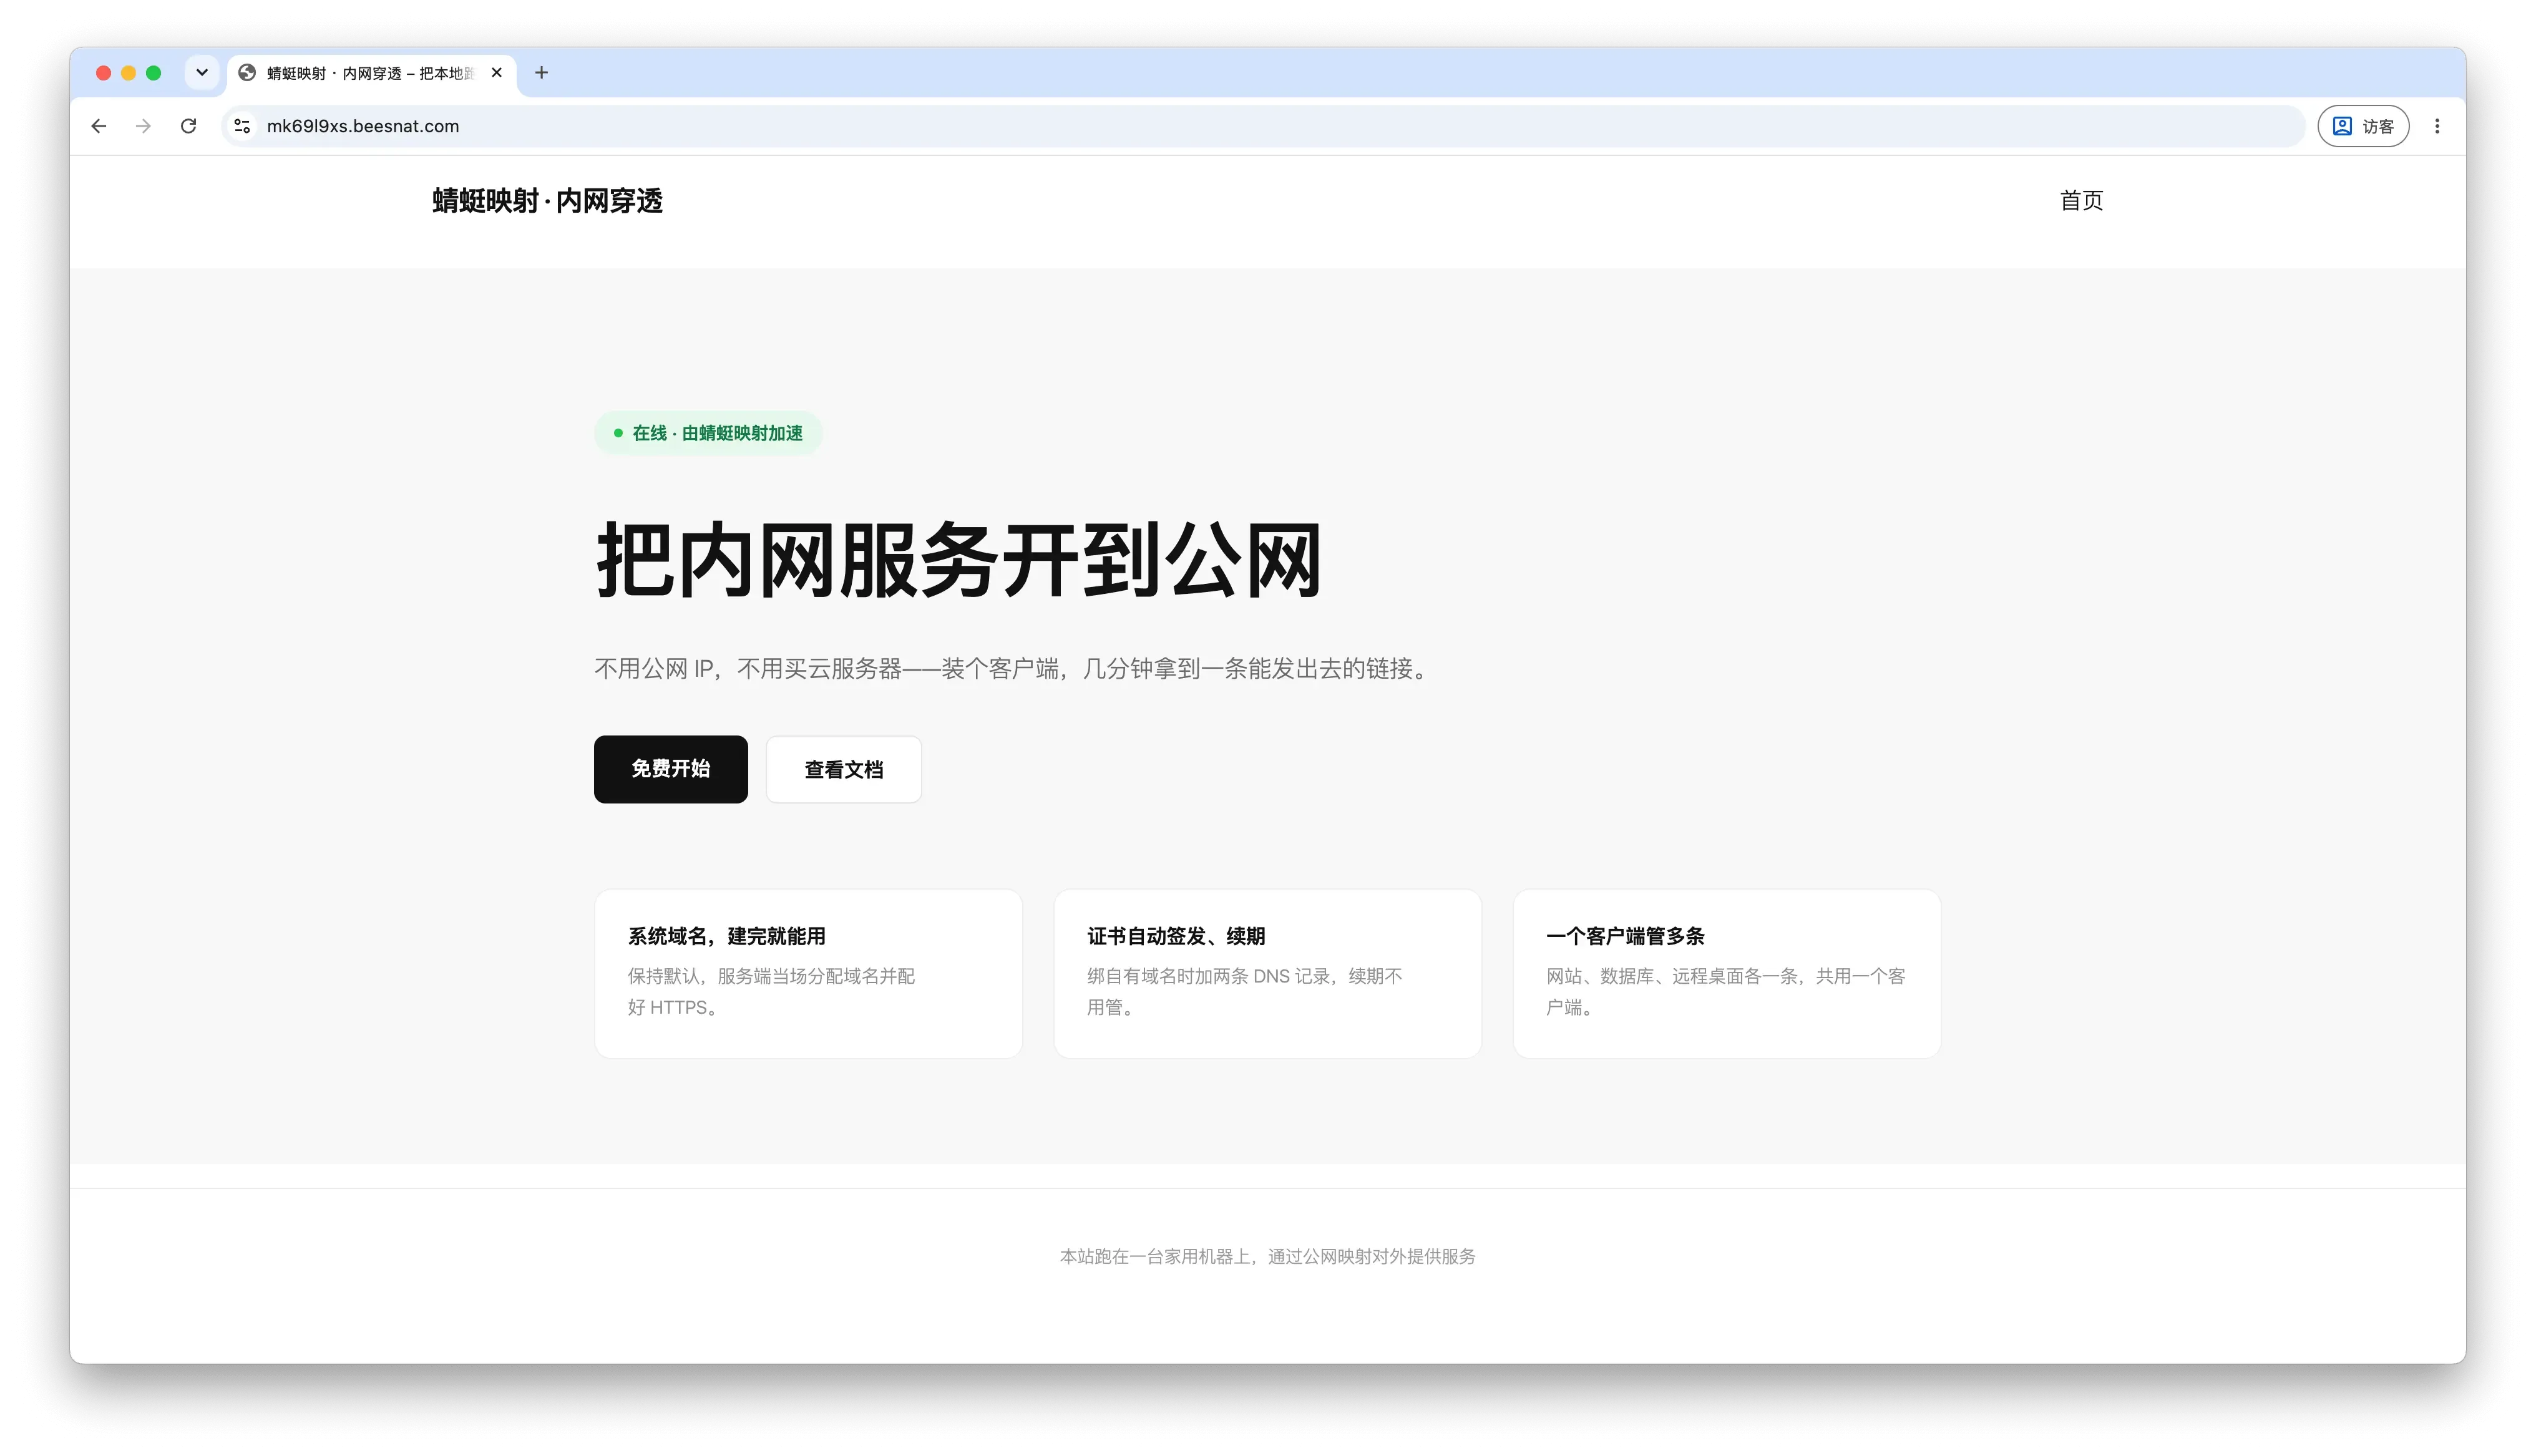This screenshot has width=2536, height=1456.
Task: Expand the tab search dropdown
Action: pos(202,72)
